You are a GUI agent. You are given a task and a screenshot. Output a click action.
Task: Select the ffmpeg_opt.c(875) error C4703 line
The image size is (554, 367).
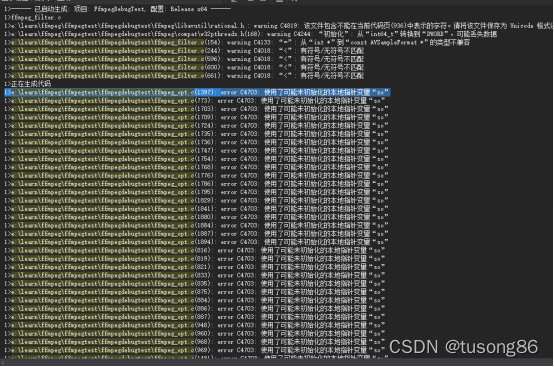click(x=195, y=292)
